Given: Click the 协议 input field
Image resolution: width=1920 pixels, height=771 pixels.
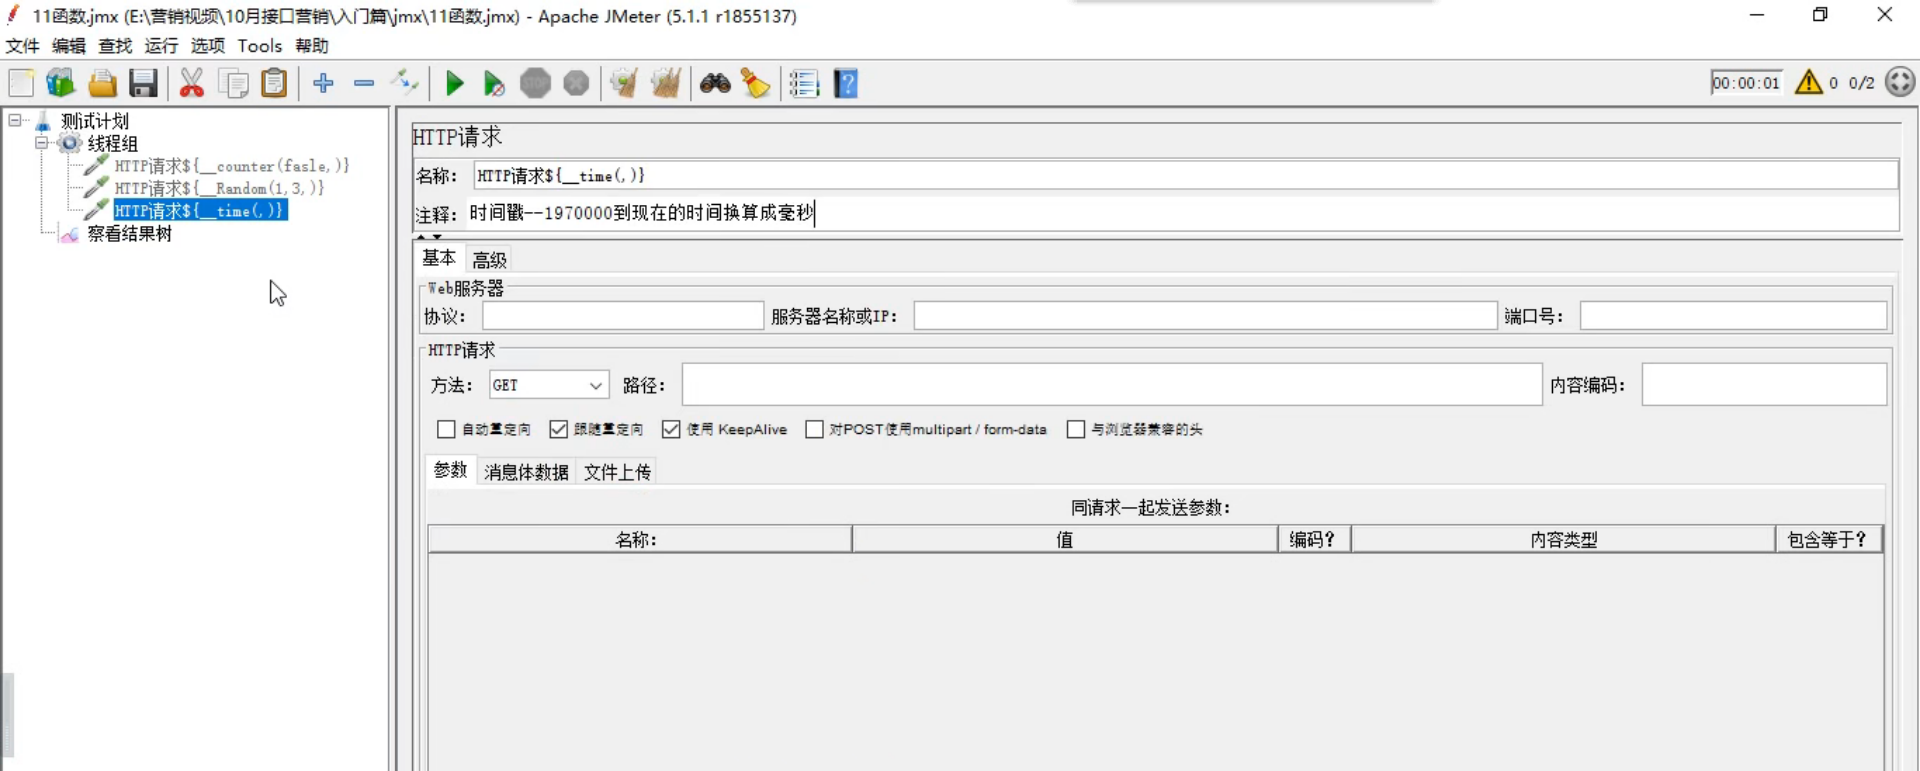Looking at the screenshot, I should point(623,316).
